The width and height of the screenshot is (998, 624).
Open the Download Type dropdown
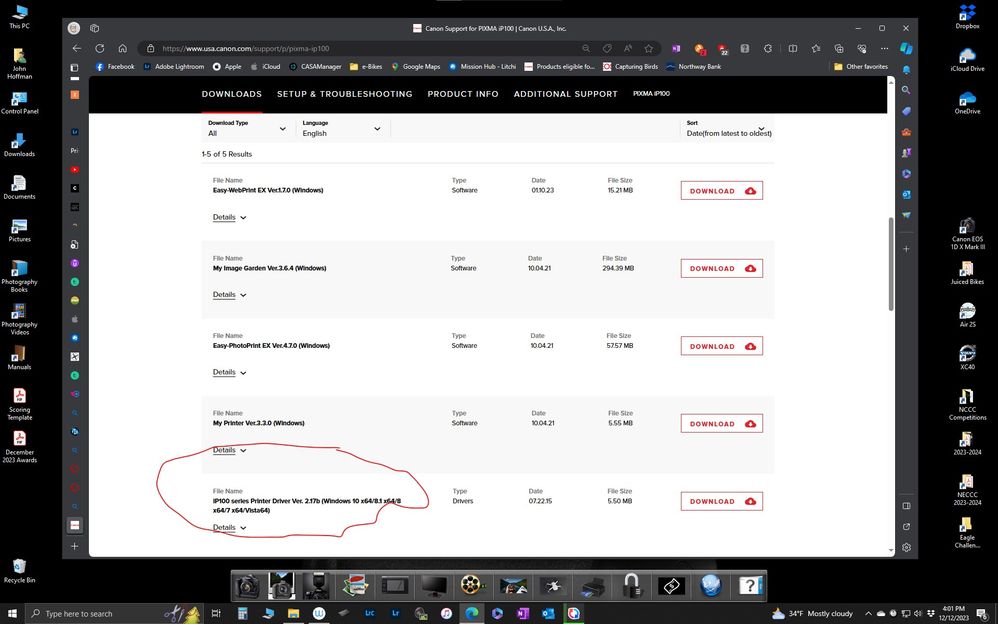pyautogui.click(x=246, y=128)
